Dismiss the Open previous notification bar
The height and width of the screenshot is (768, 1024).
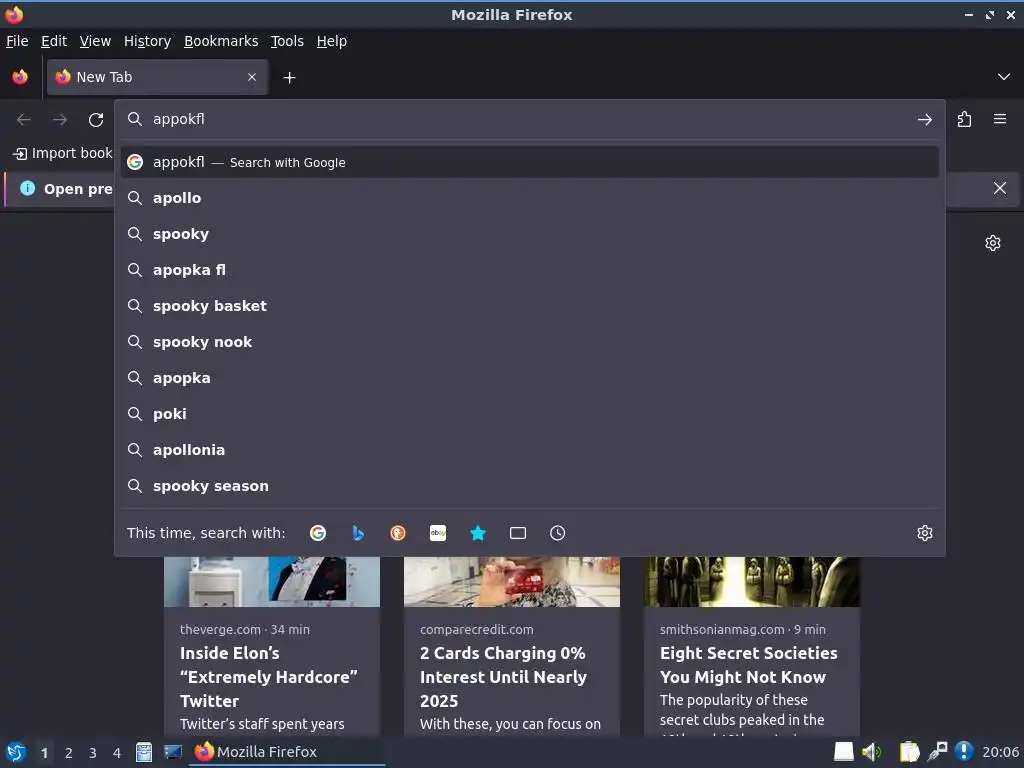click(x=1000, y=188)
